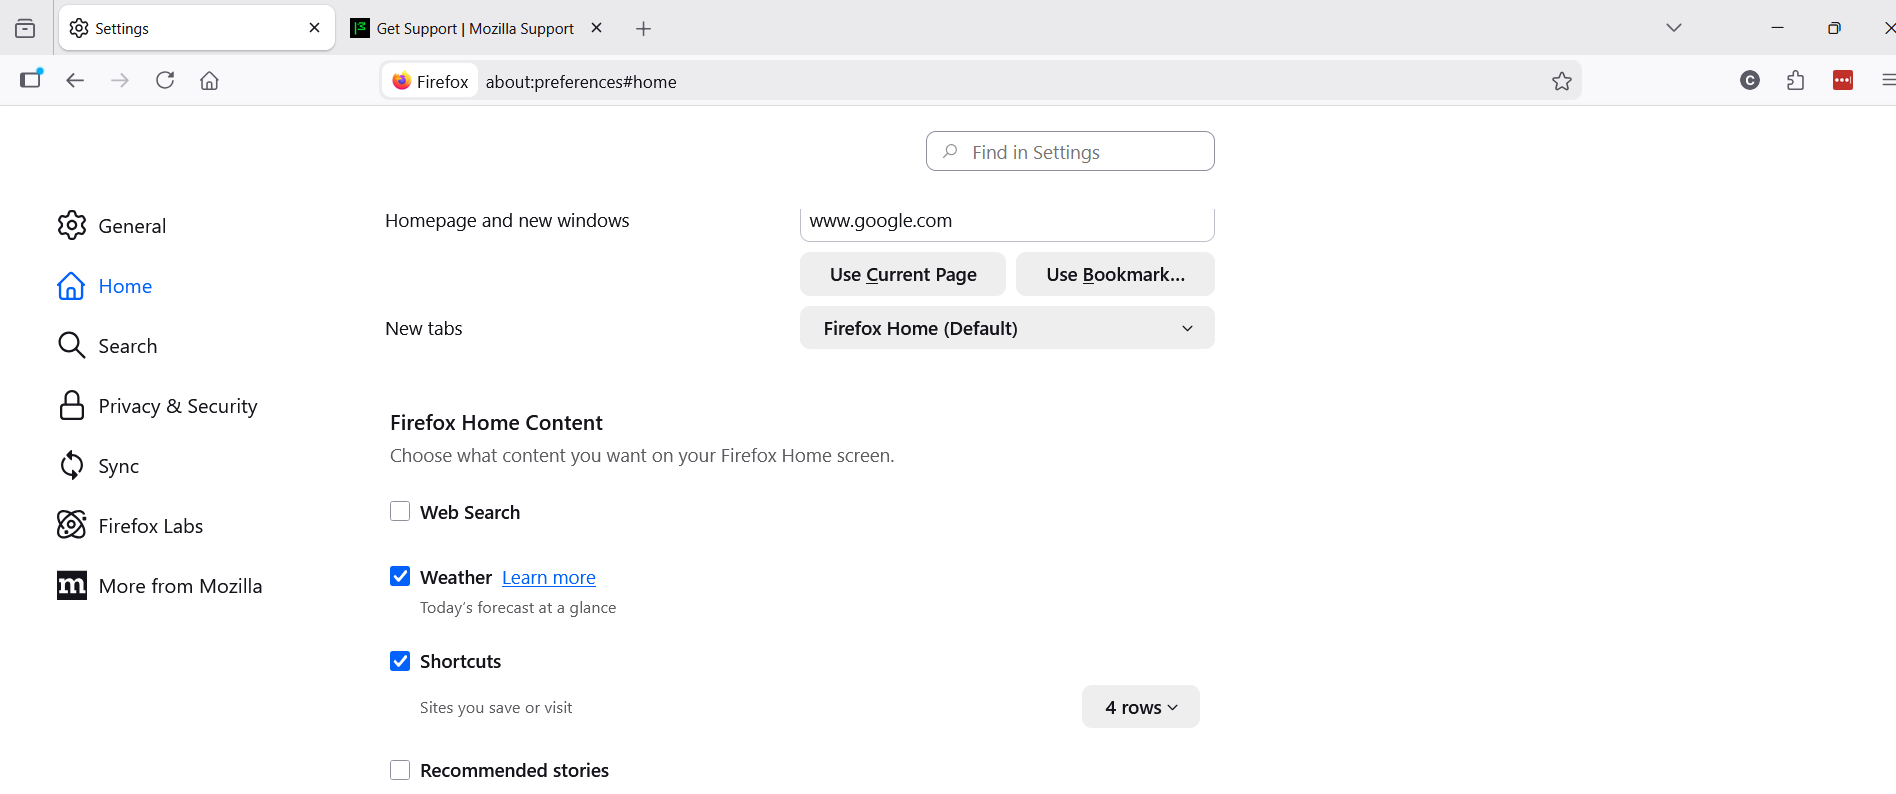Open the list all tabs chevron

[x=1673, y=28]
